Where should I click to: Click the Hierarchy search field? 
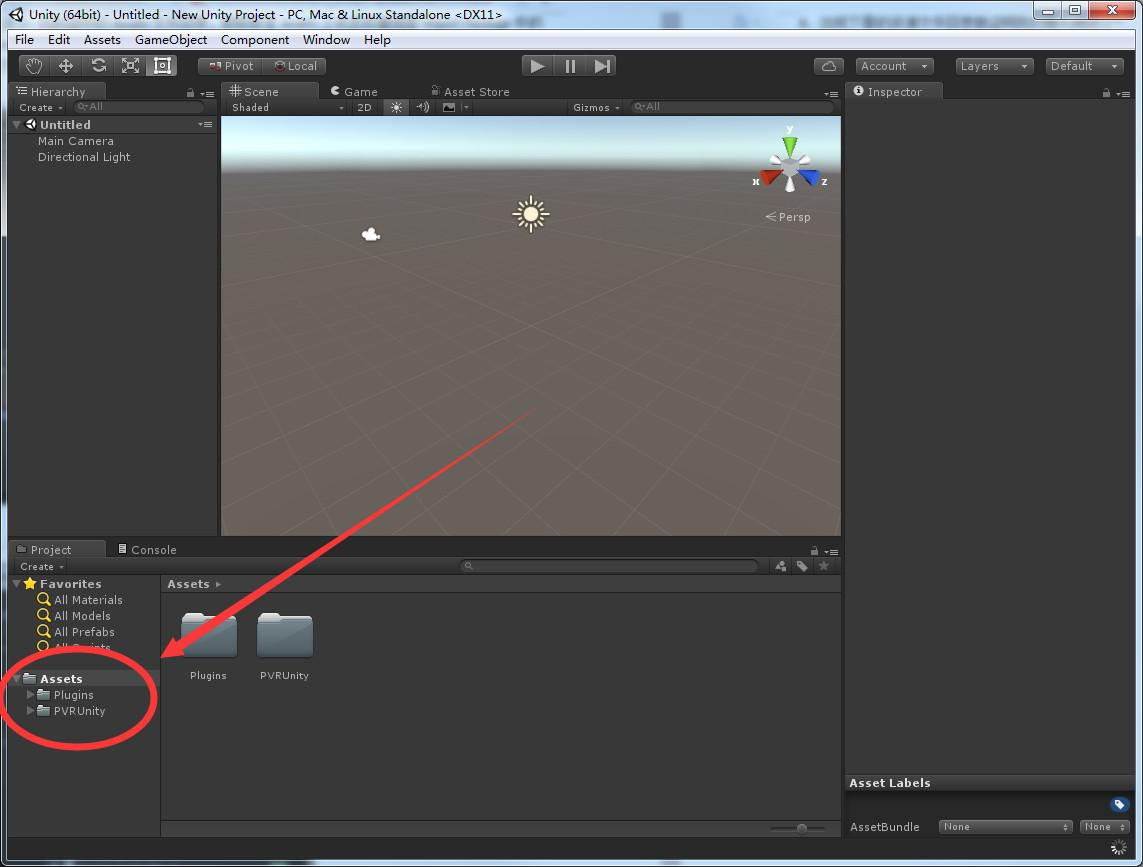pyautogui.click(x=139, y=107)
